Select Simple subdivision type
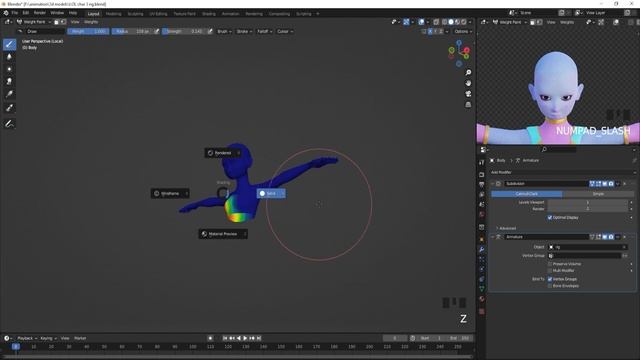The image size is (640, 360). [x=598, y=194]
